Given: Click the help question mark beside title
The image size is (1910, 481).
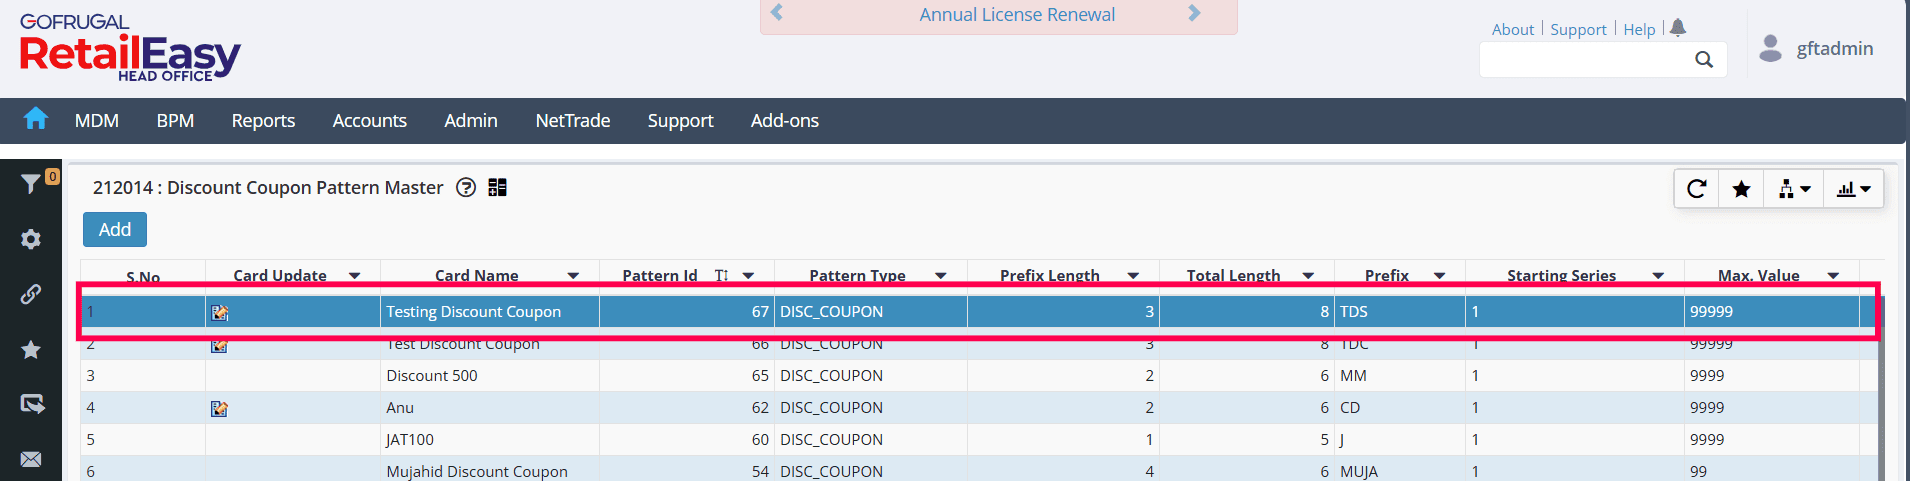Looking at the screenshot, I should [466, 188].
